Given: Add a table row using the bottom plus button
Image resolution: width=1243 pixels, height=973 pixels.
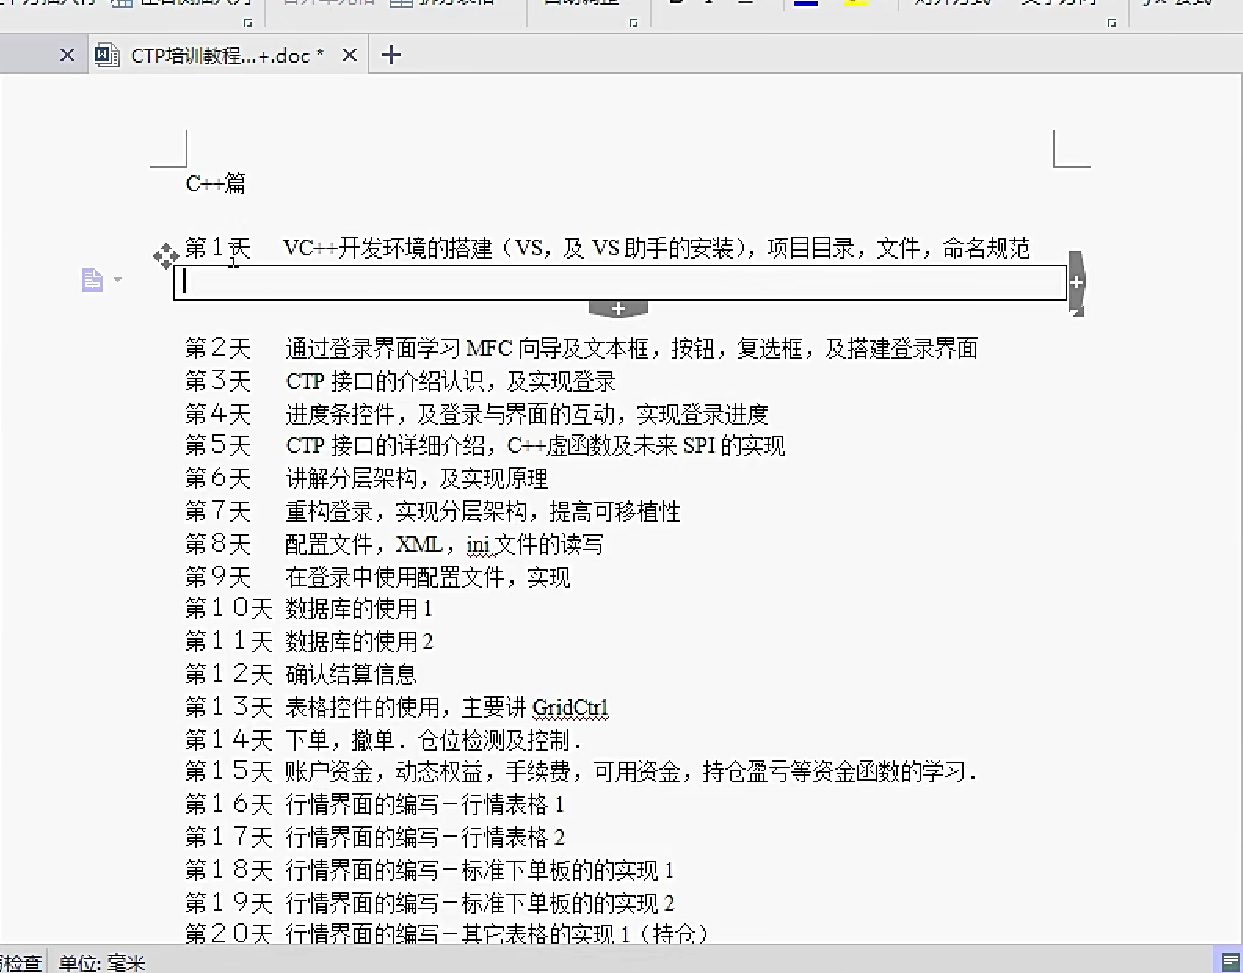Looking at the screenshot, I should (x=618, y=309).
